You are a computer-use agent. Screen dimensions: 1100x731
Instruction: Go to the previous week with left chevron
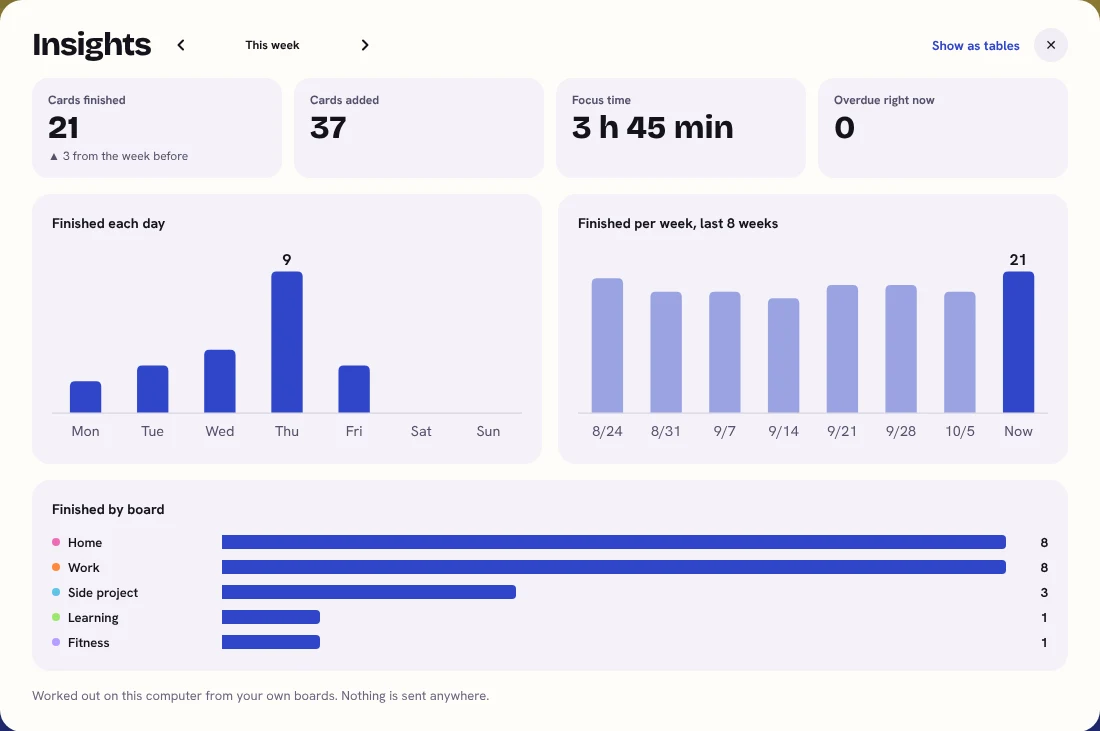coord(181,45)
